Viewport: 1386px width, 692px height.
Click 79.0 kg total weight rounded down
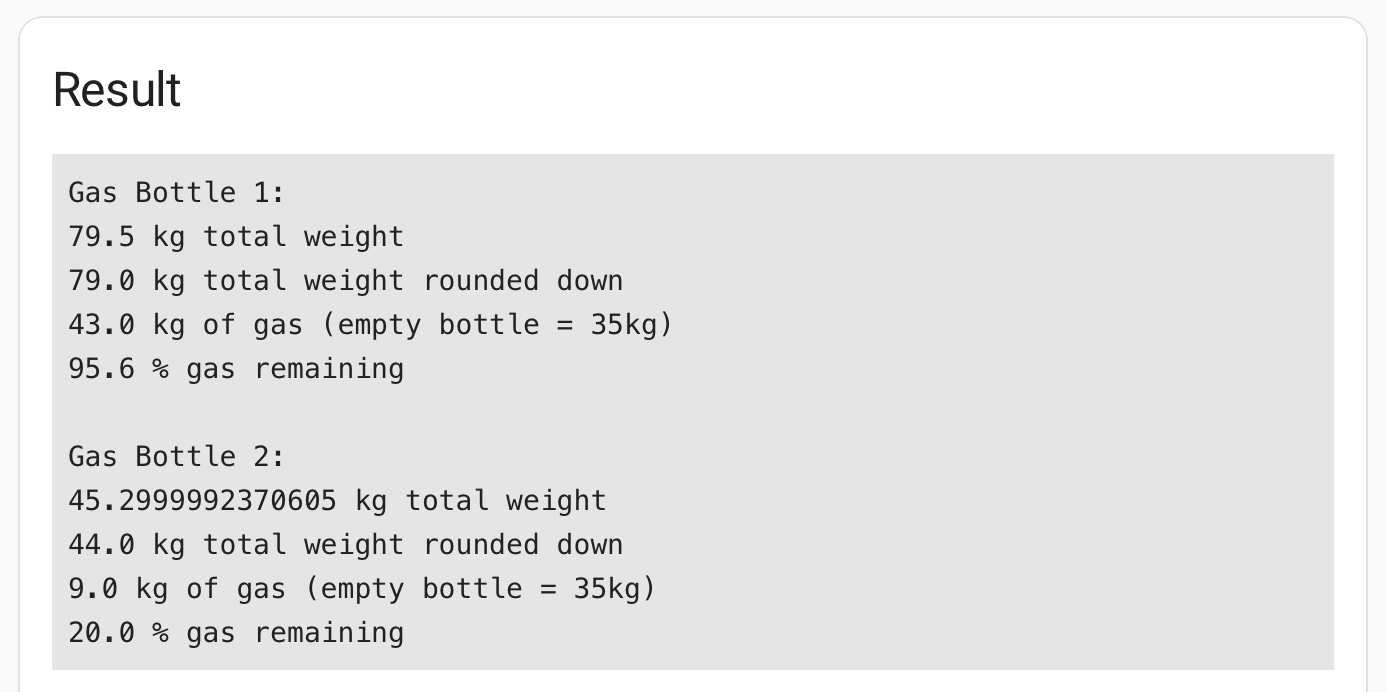[346, 280]
